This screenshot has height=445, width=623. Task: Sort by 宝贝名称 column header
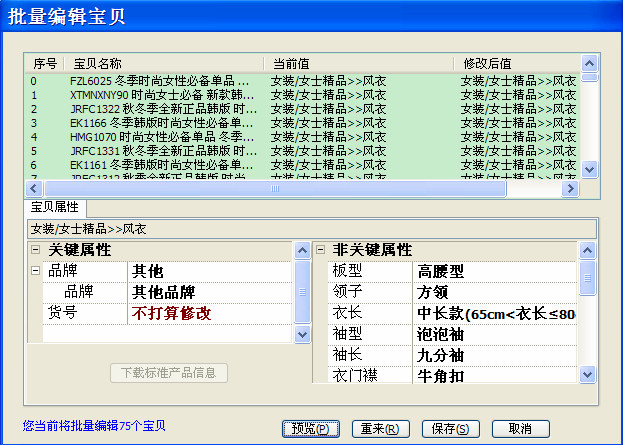[x=160, y=63]
